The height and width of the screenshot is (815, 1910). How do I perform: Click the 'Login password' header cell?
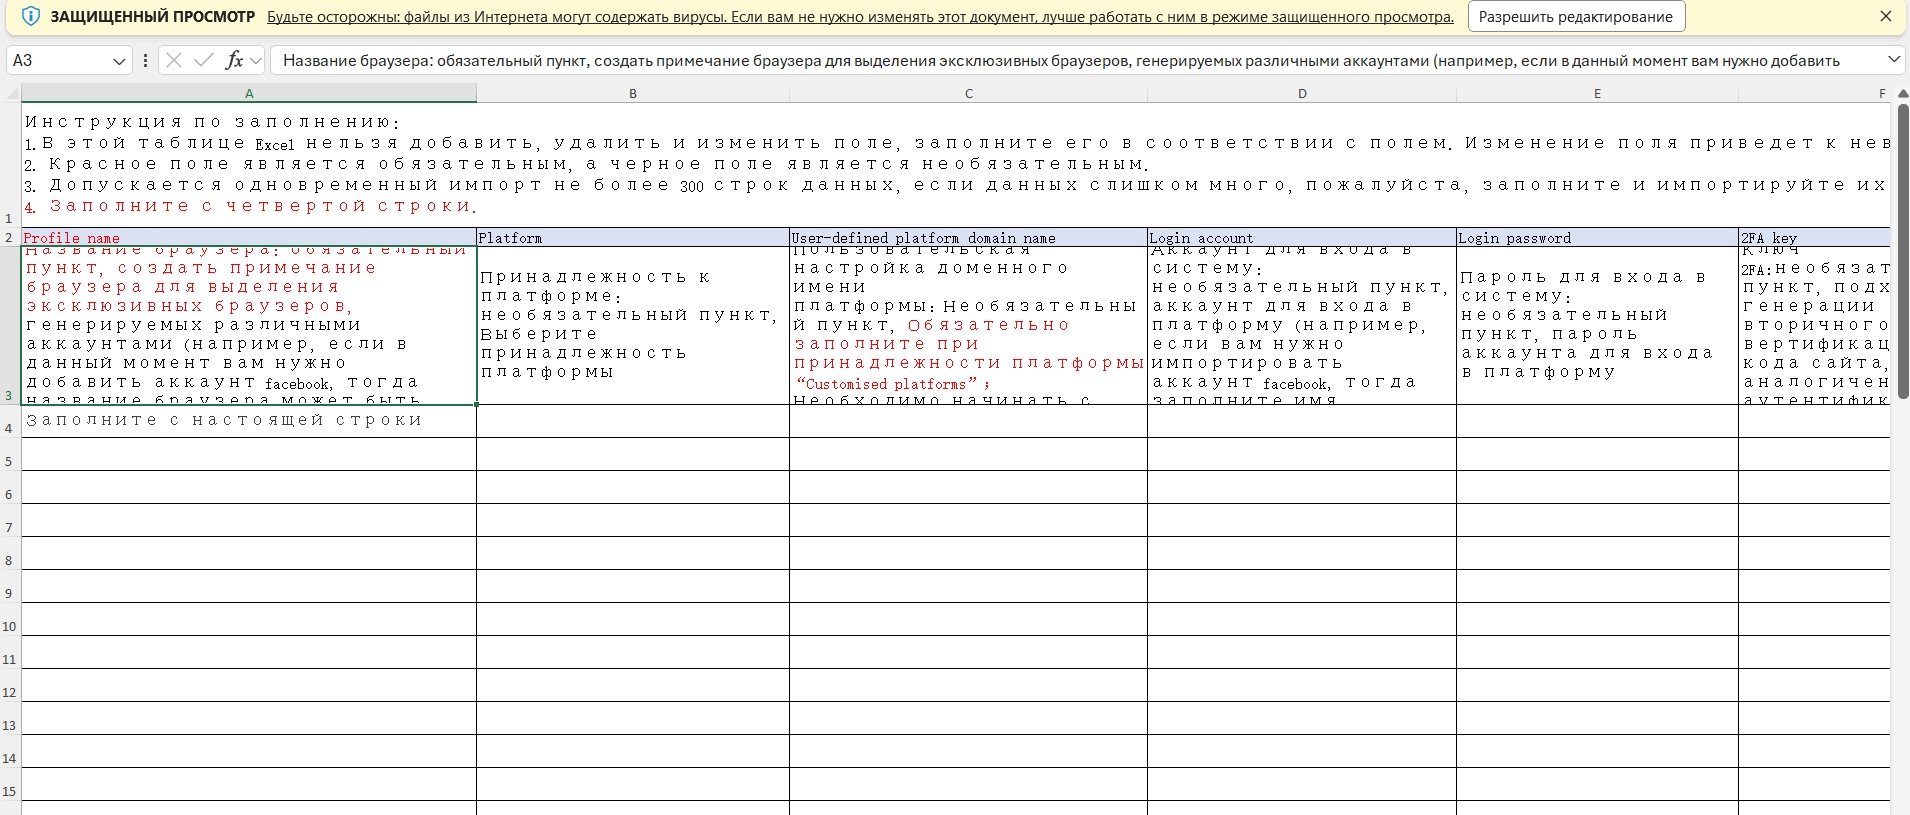coord(1597,238)
